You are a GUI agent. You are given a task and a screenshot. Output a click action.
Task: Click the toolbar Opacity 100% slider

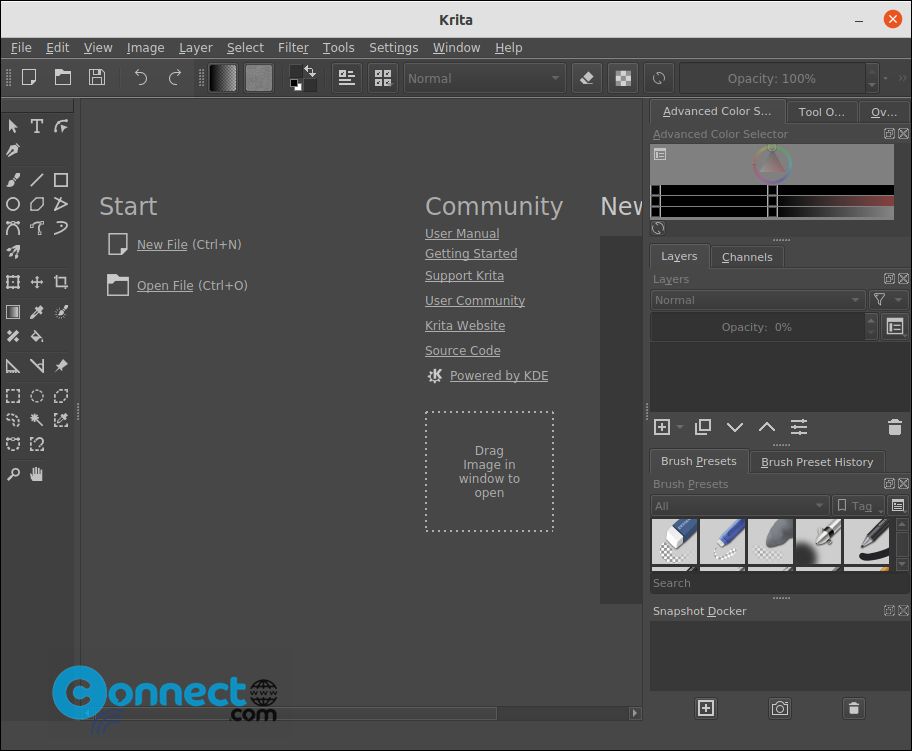tap(772, 78)
